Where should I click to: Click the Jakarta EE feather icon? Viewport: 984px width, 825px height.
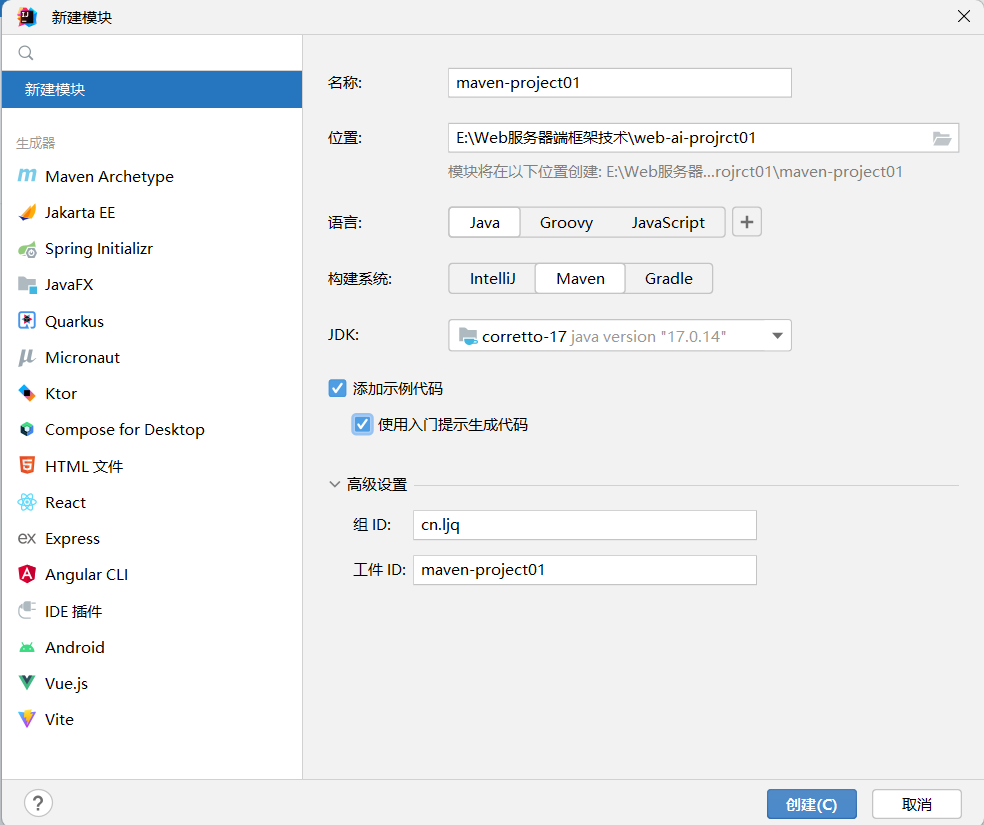(x=27, y=212)
